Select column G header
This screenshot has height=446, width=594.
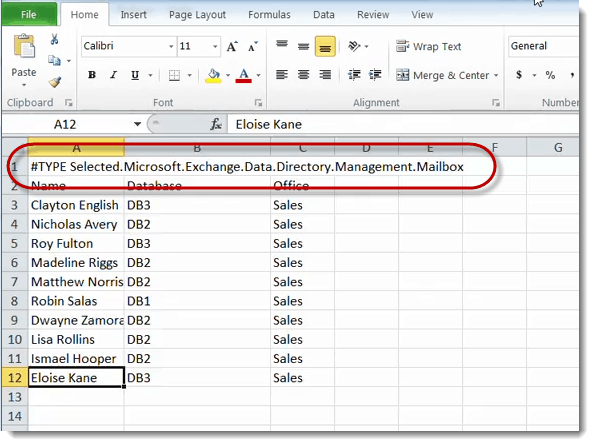click(558, 147)
